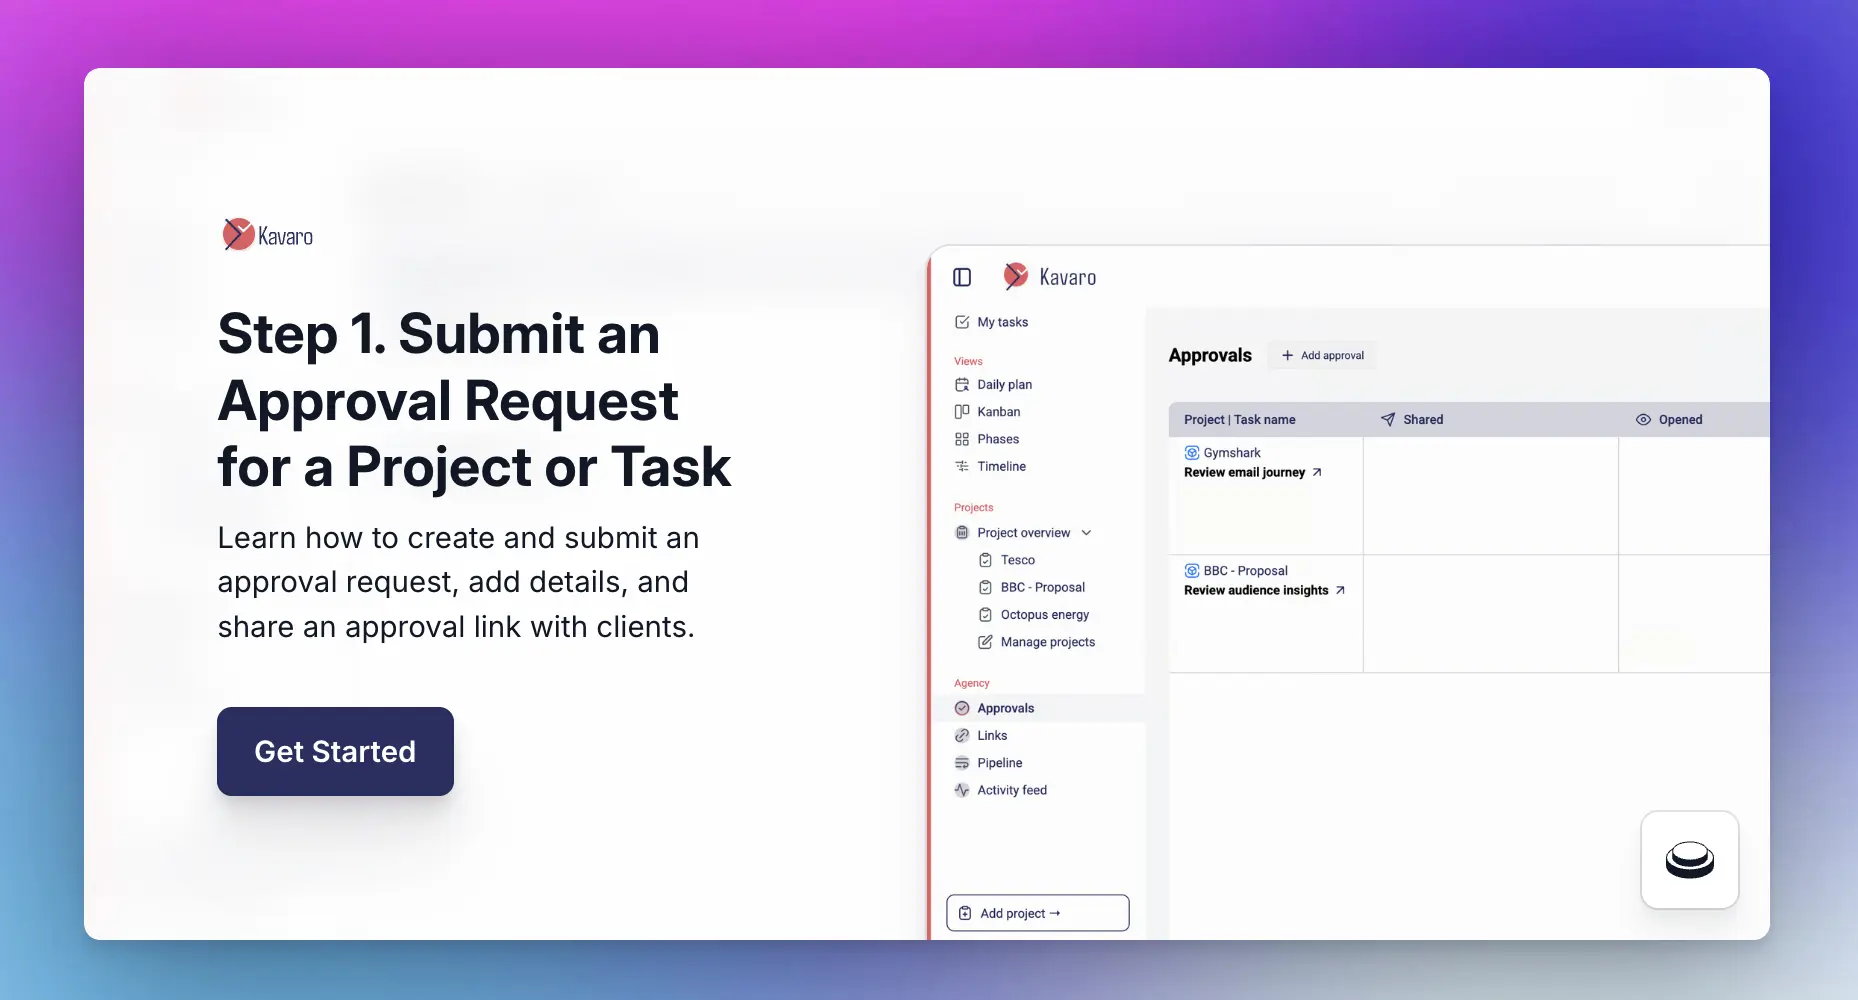Click the Get Started button

[335, 751]
